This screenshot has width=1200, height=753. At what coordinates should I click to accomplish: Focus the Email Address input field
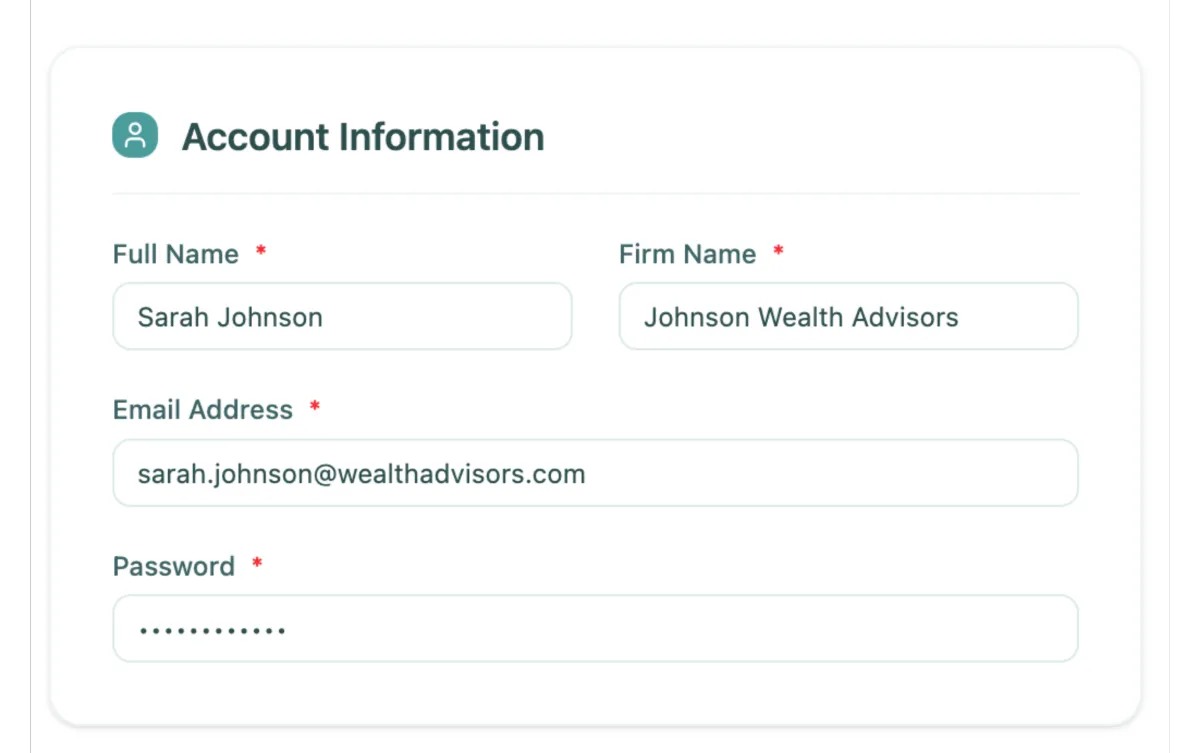(x=595, y=473)
